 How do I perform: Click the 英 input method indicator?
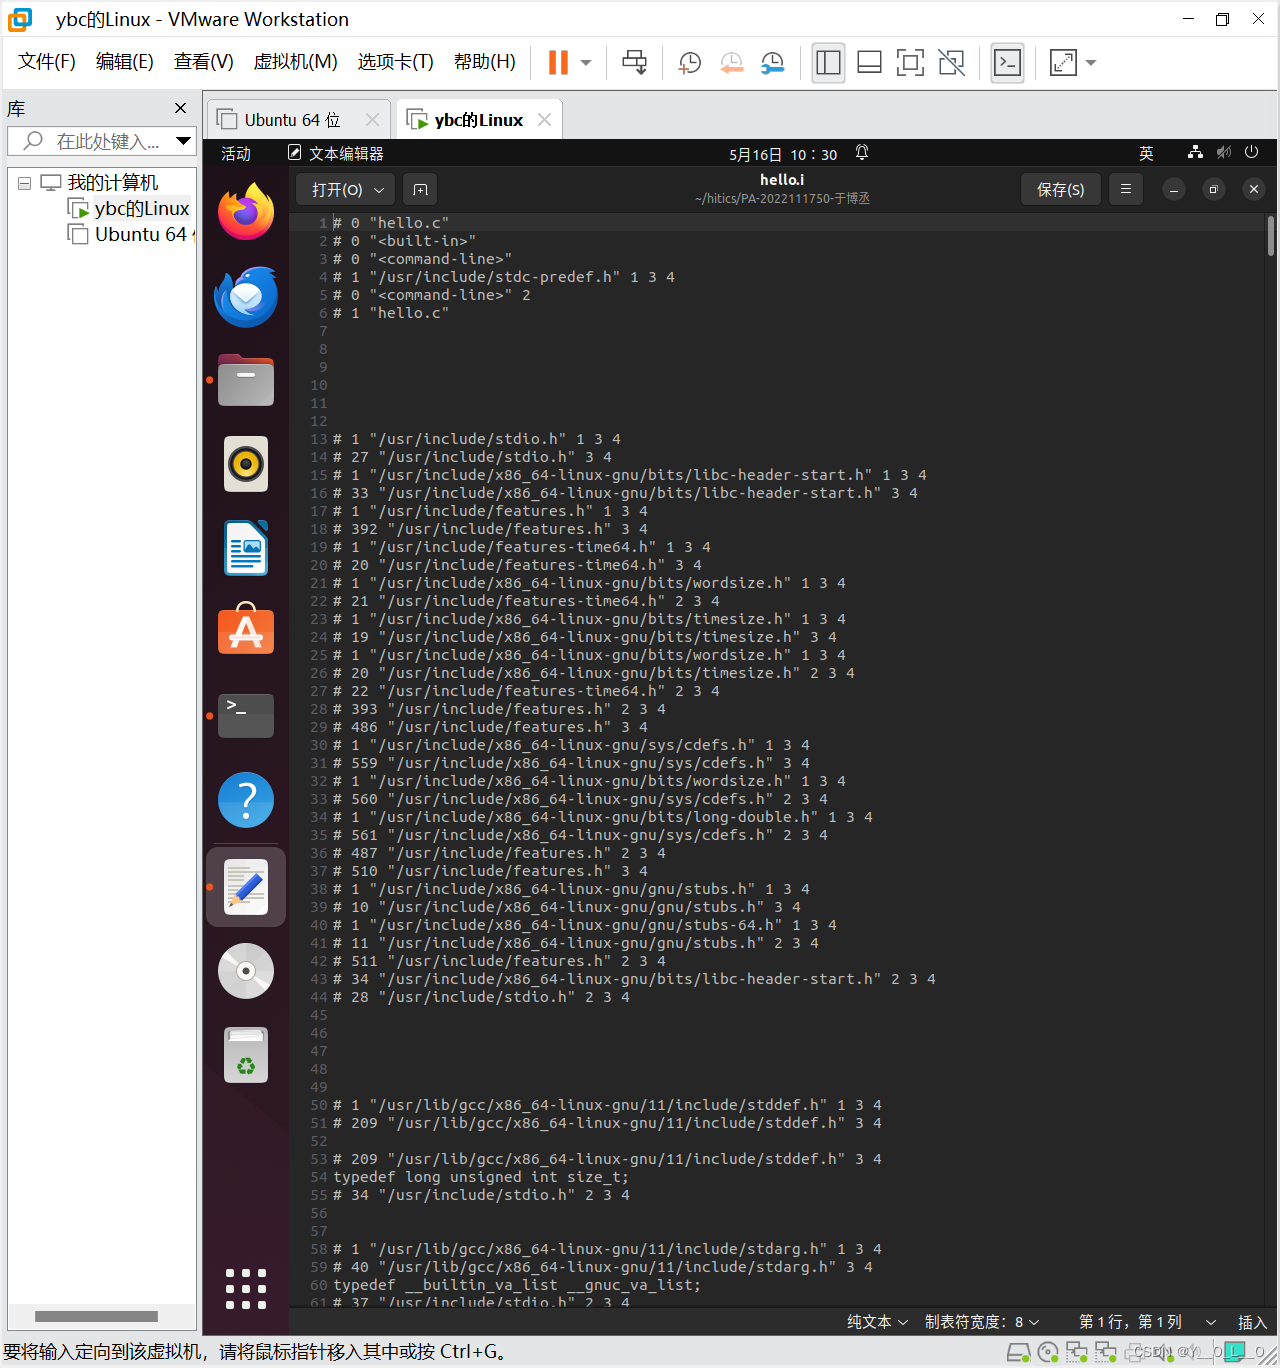click(1146, 154)
